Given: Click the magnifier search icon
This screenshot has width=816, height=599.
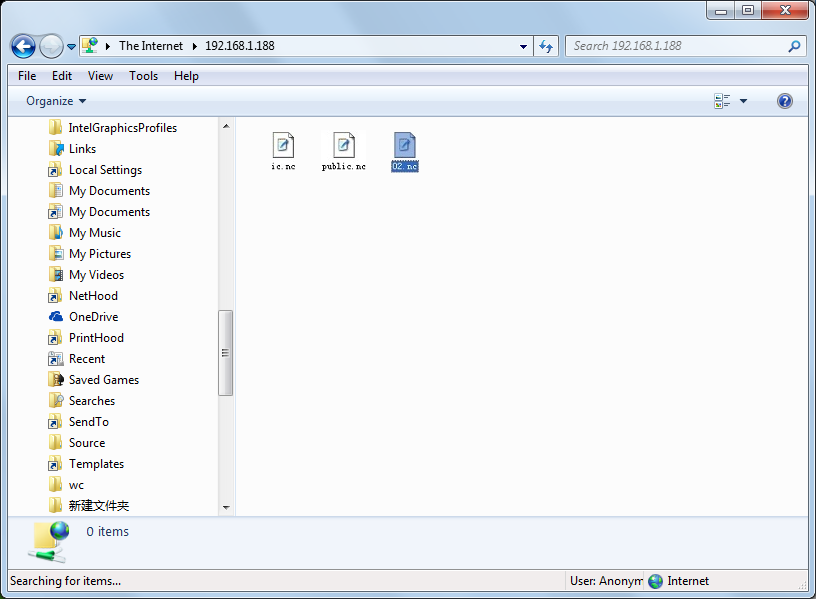Looking at the screenshot, I should pos(794,46).
